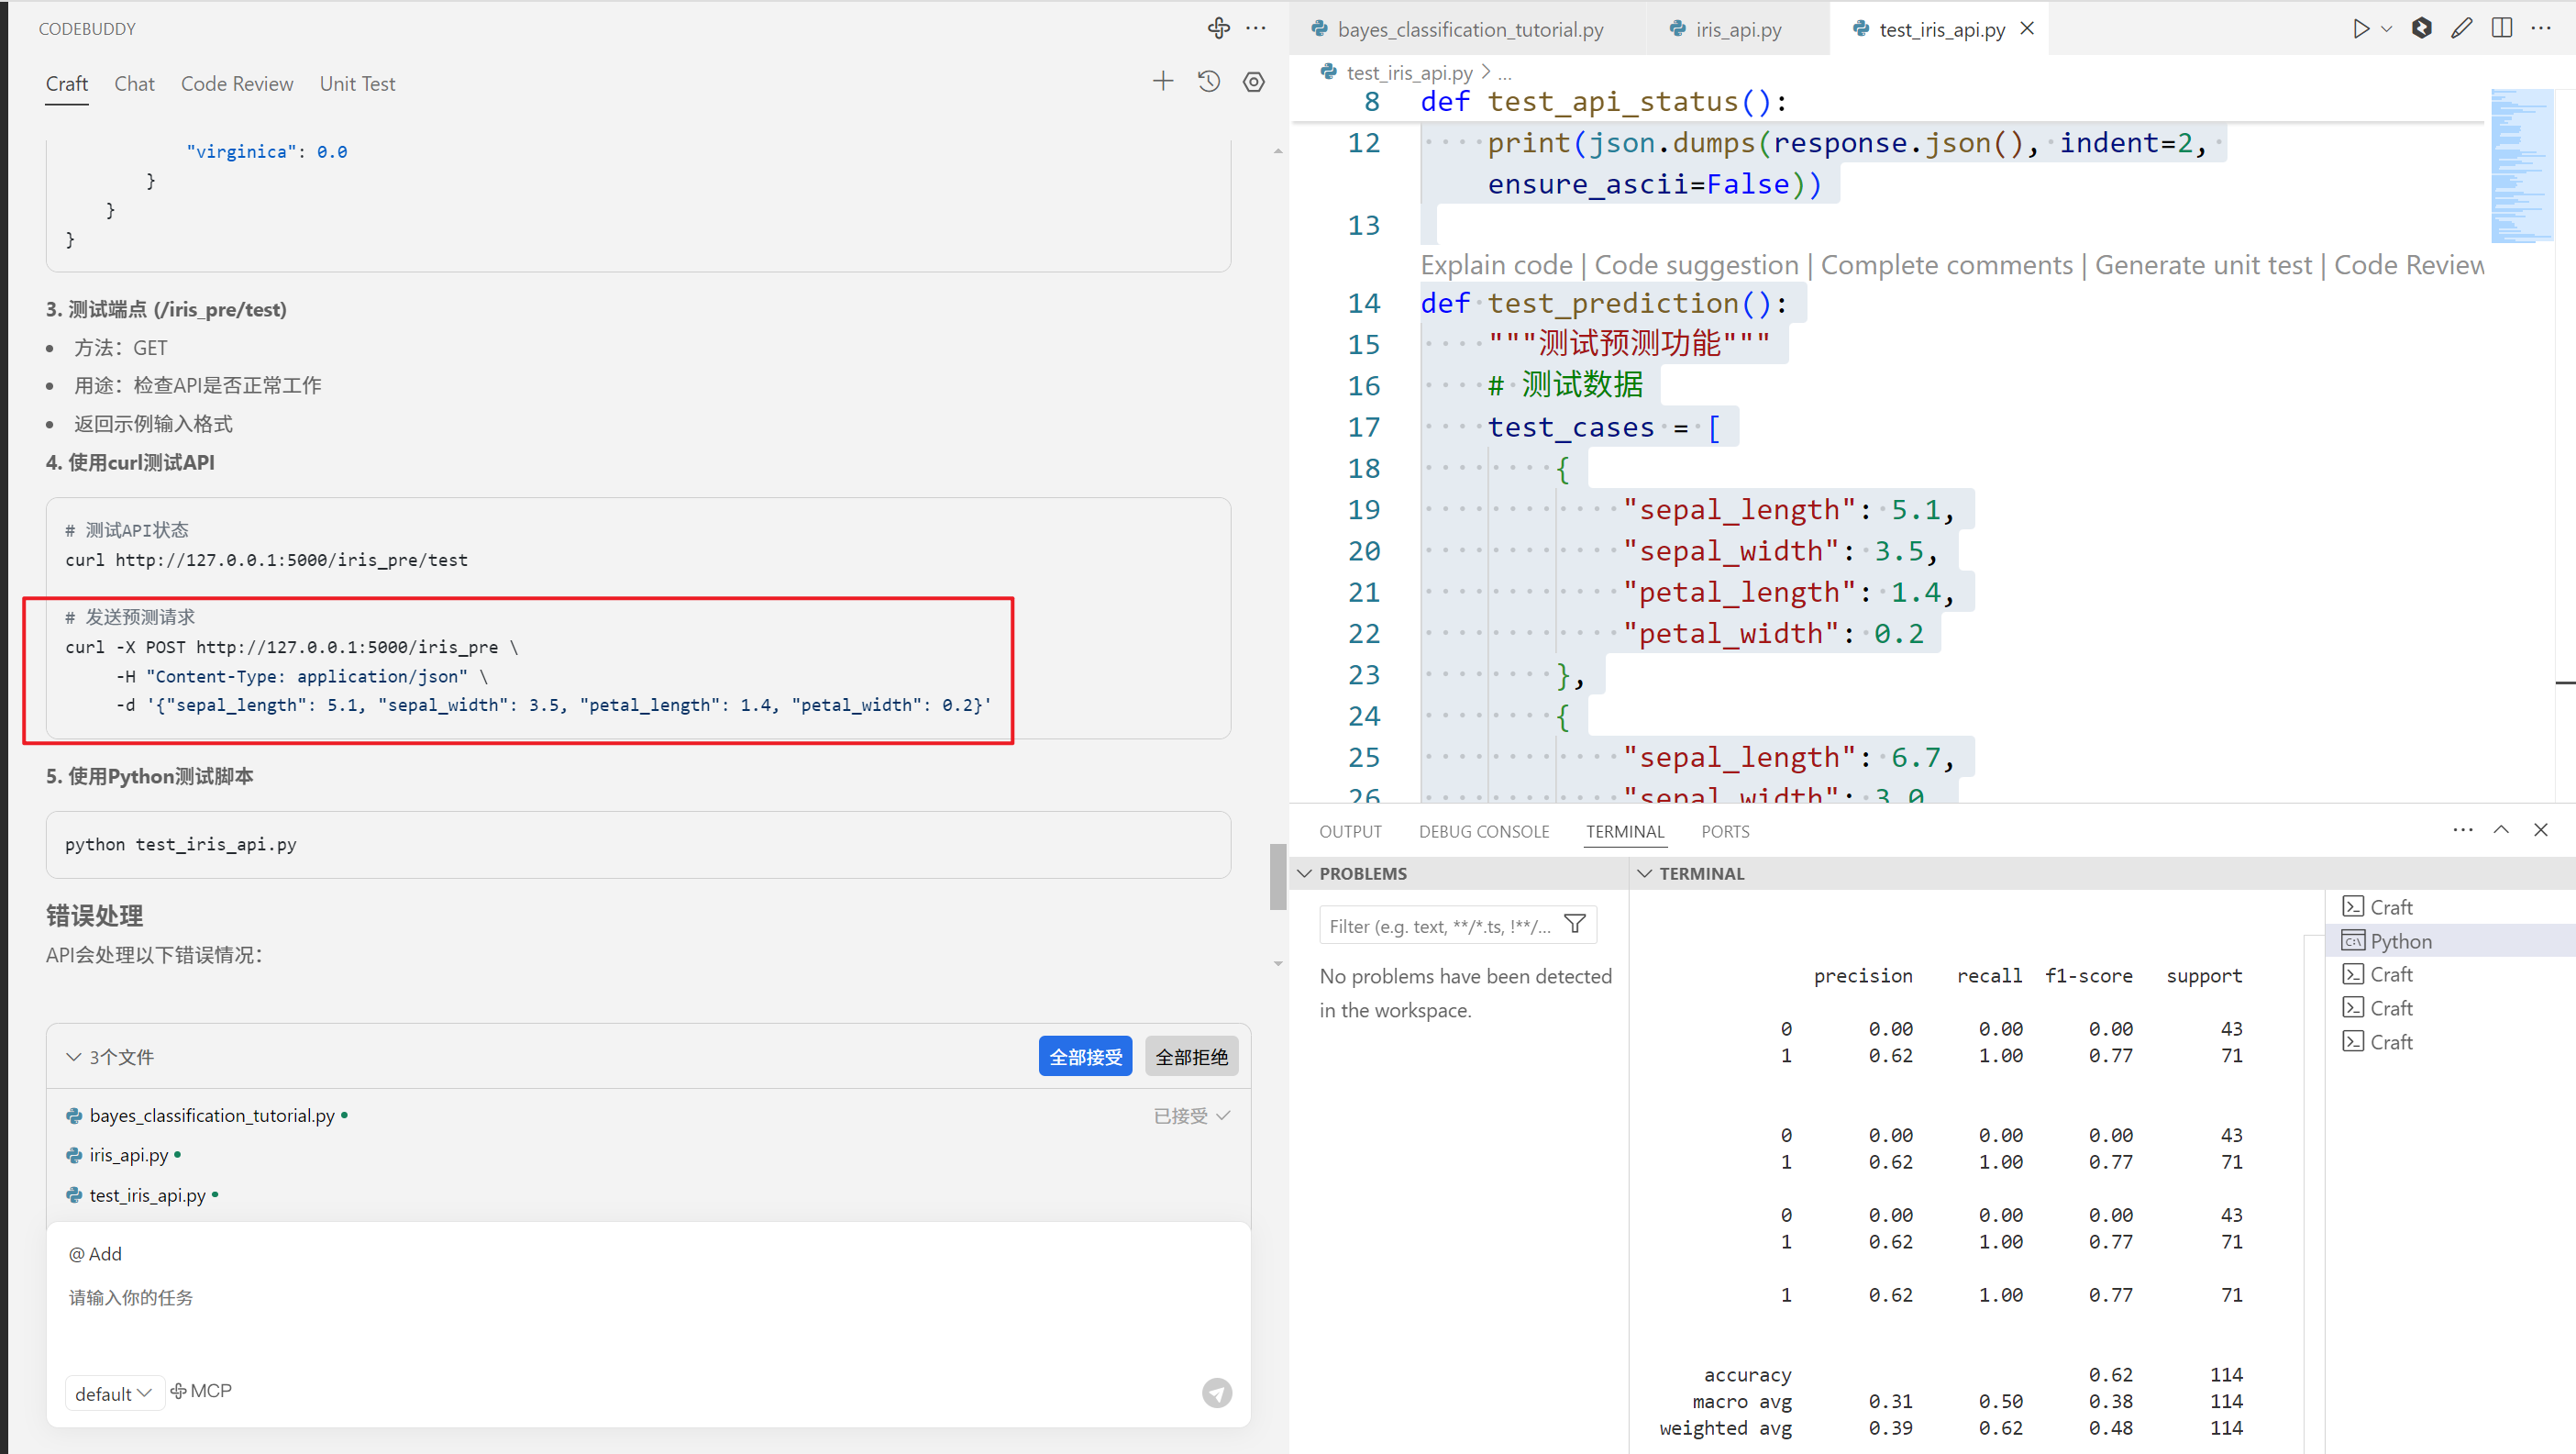
Task: Collapse the TERMINAL section
Action: coord(1644,873)
